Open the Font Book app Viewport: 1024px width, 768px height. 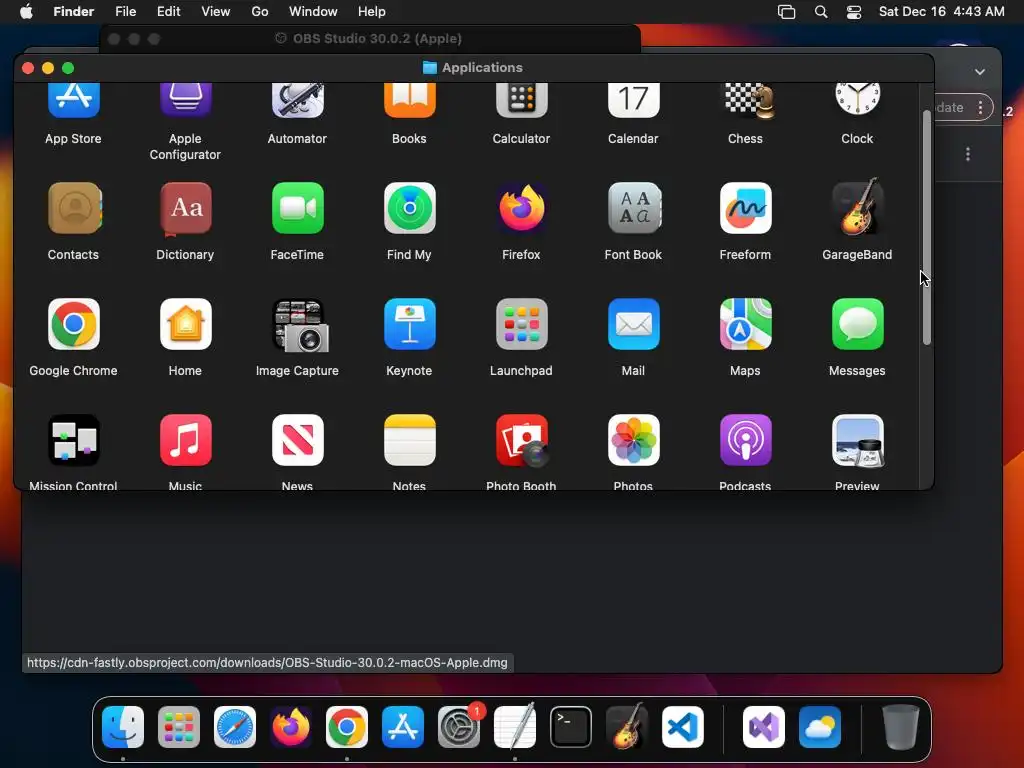click(633, 208)
